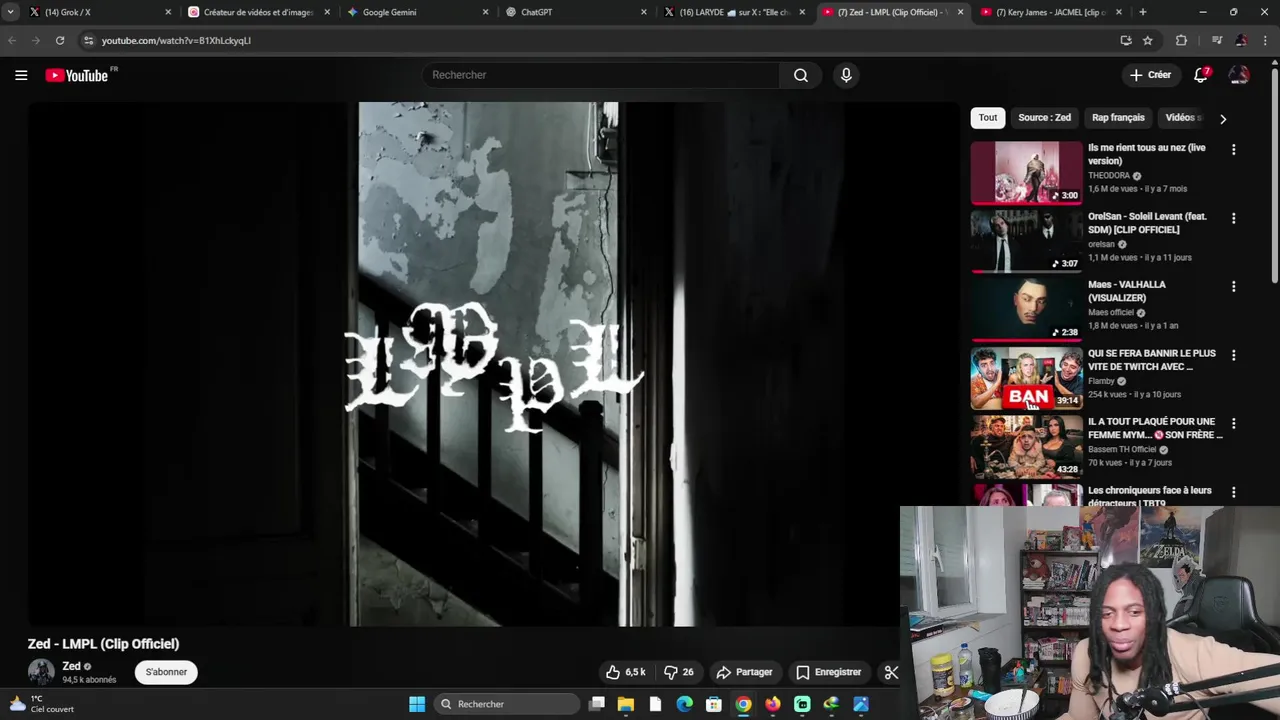Viewport: 1280px width, 720px height.
Task: Click the Rechercher search field on YouTube
Action: coord(600,75)
